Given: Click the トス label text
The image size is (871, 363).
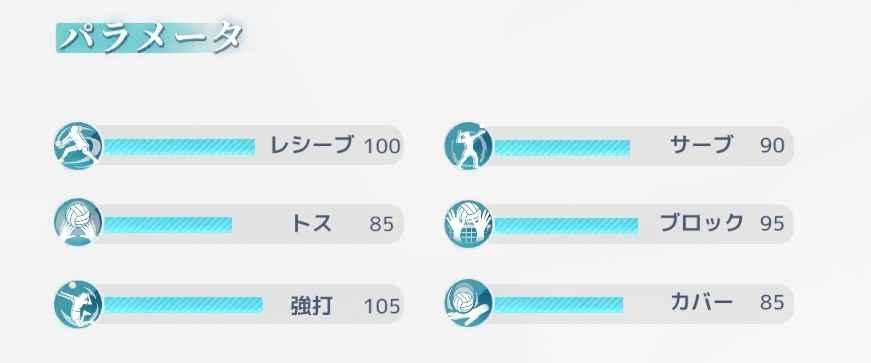Looking at the screenshot, I should tap(312, 223).
